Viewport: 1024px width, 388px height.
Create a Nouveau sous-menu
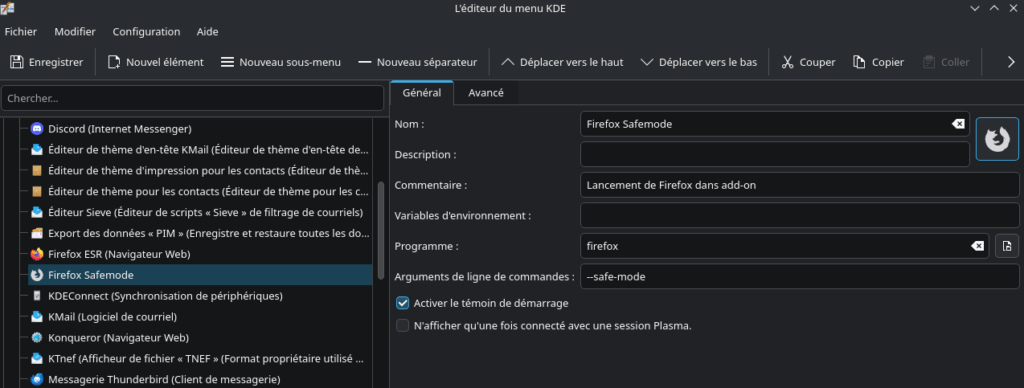pos(281,62)
